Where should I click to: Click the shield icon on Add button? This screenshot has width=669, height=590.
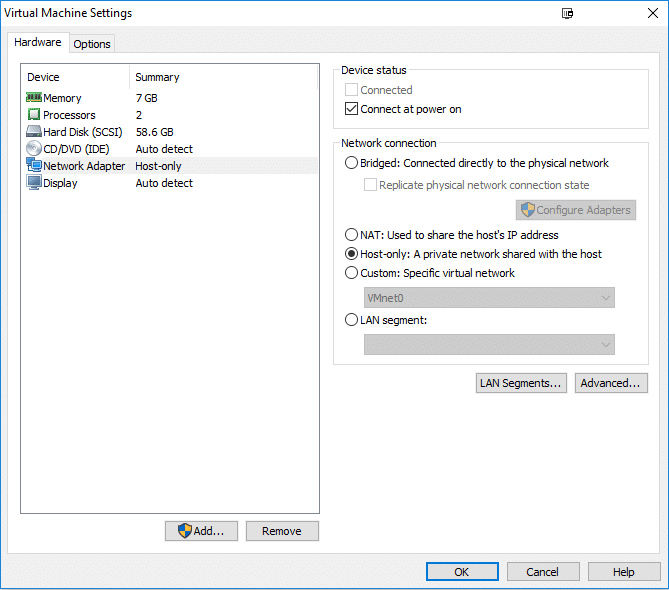[x=184, y=531]
